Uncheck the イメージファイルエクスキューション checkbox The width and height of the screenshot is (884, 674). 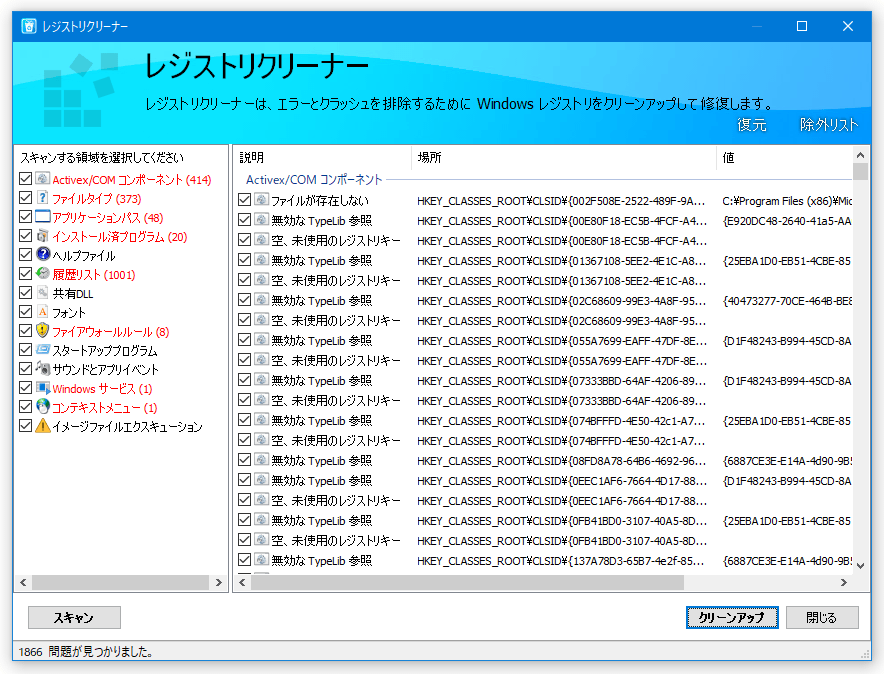tap(25, 426)
